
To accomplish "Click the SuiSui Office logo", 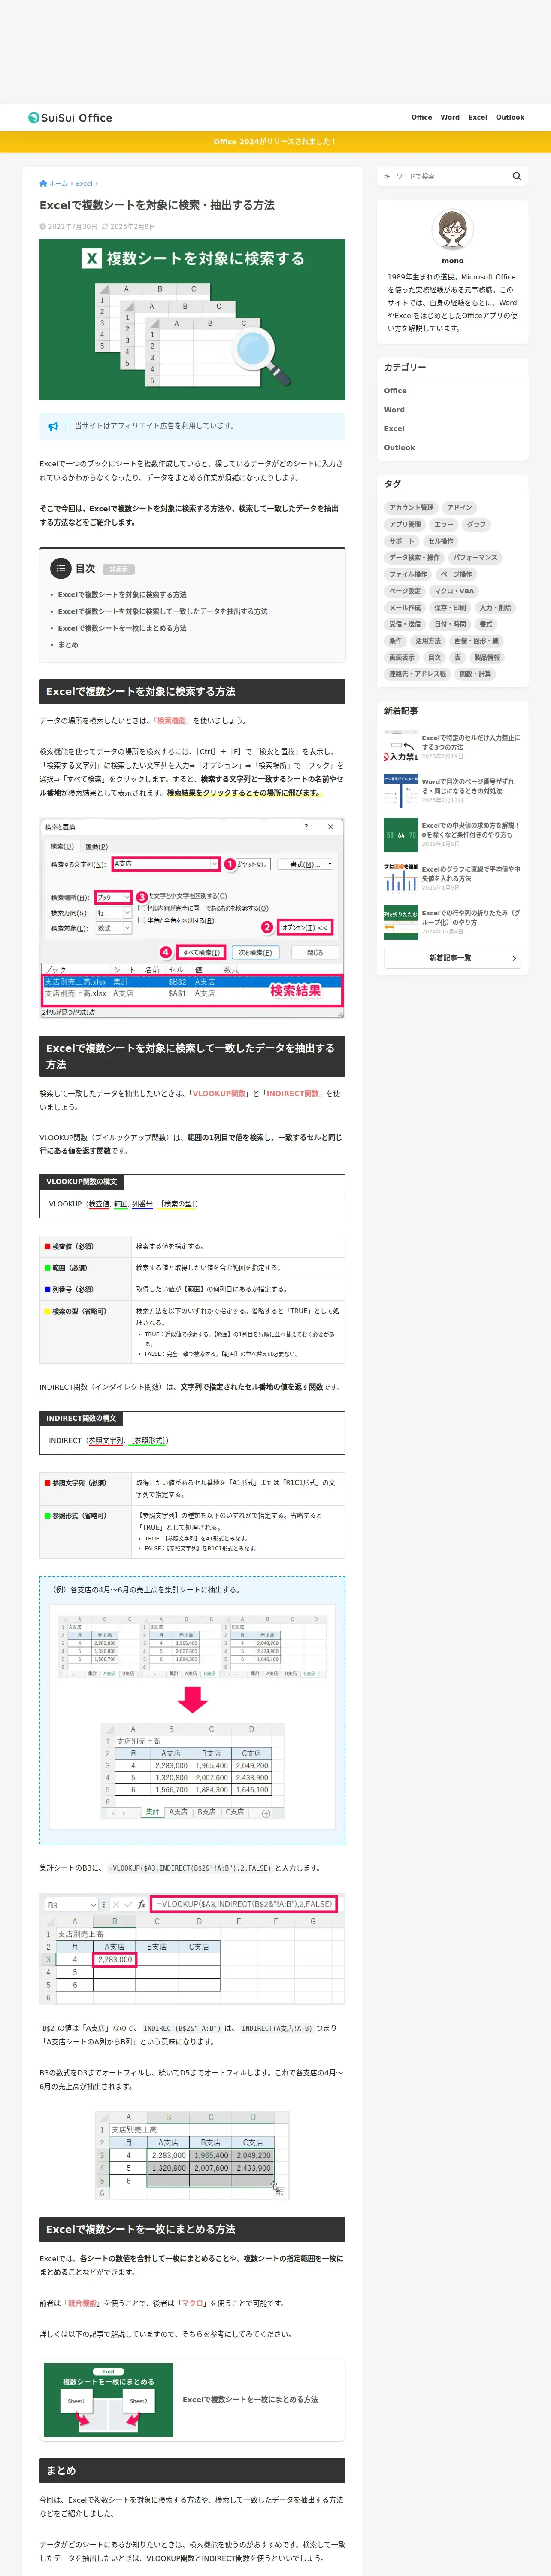I will click(x=70, y=118).
